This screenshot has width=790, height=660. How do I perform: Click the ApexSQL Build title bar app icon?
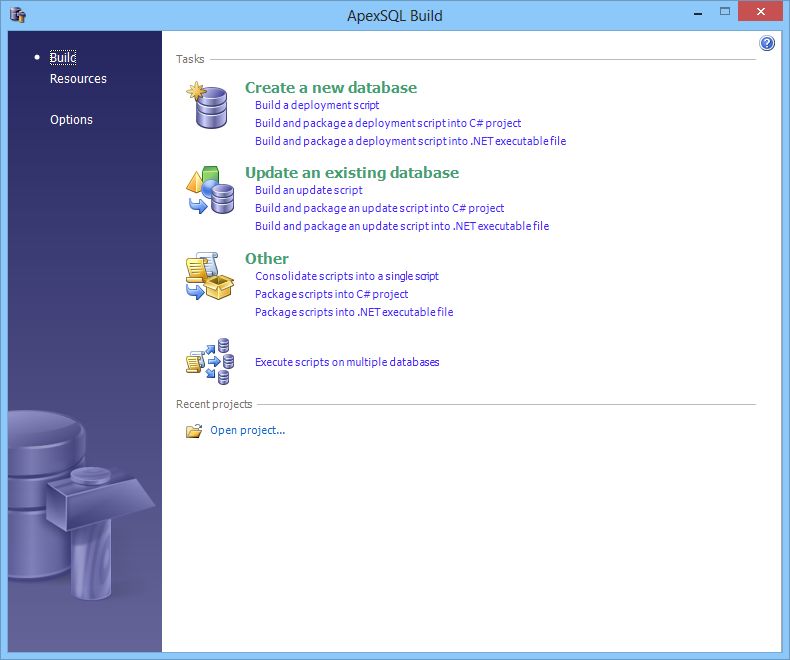(x=18, y=15)
